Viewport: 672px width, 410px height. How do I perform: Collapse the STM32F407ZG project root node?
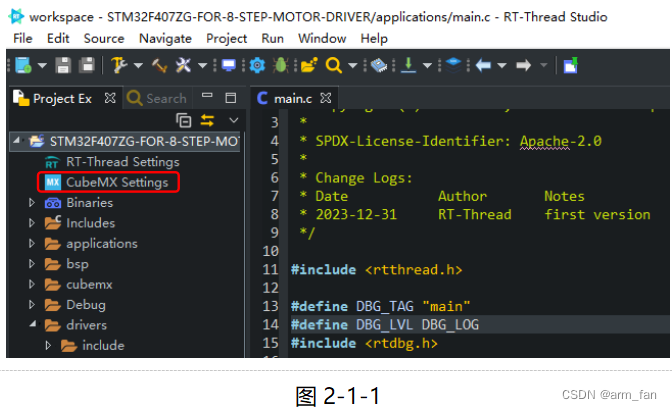coord(16,141)
